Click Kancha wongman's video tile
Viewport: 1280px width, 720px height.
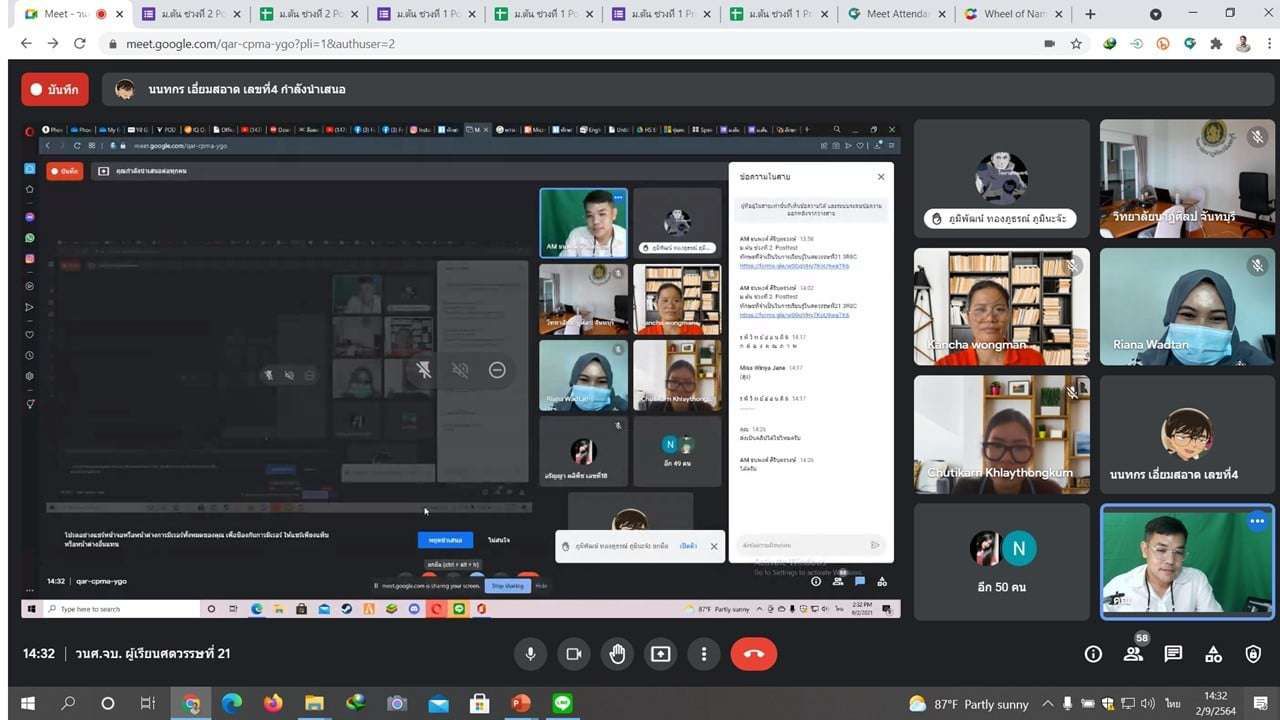(1001, 307)
